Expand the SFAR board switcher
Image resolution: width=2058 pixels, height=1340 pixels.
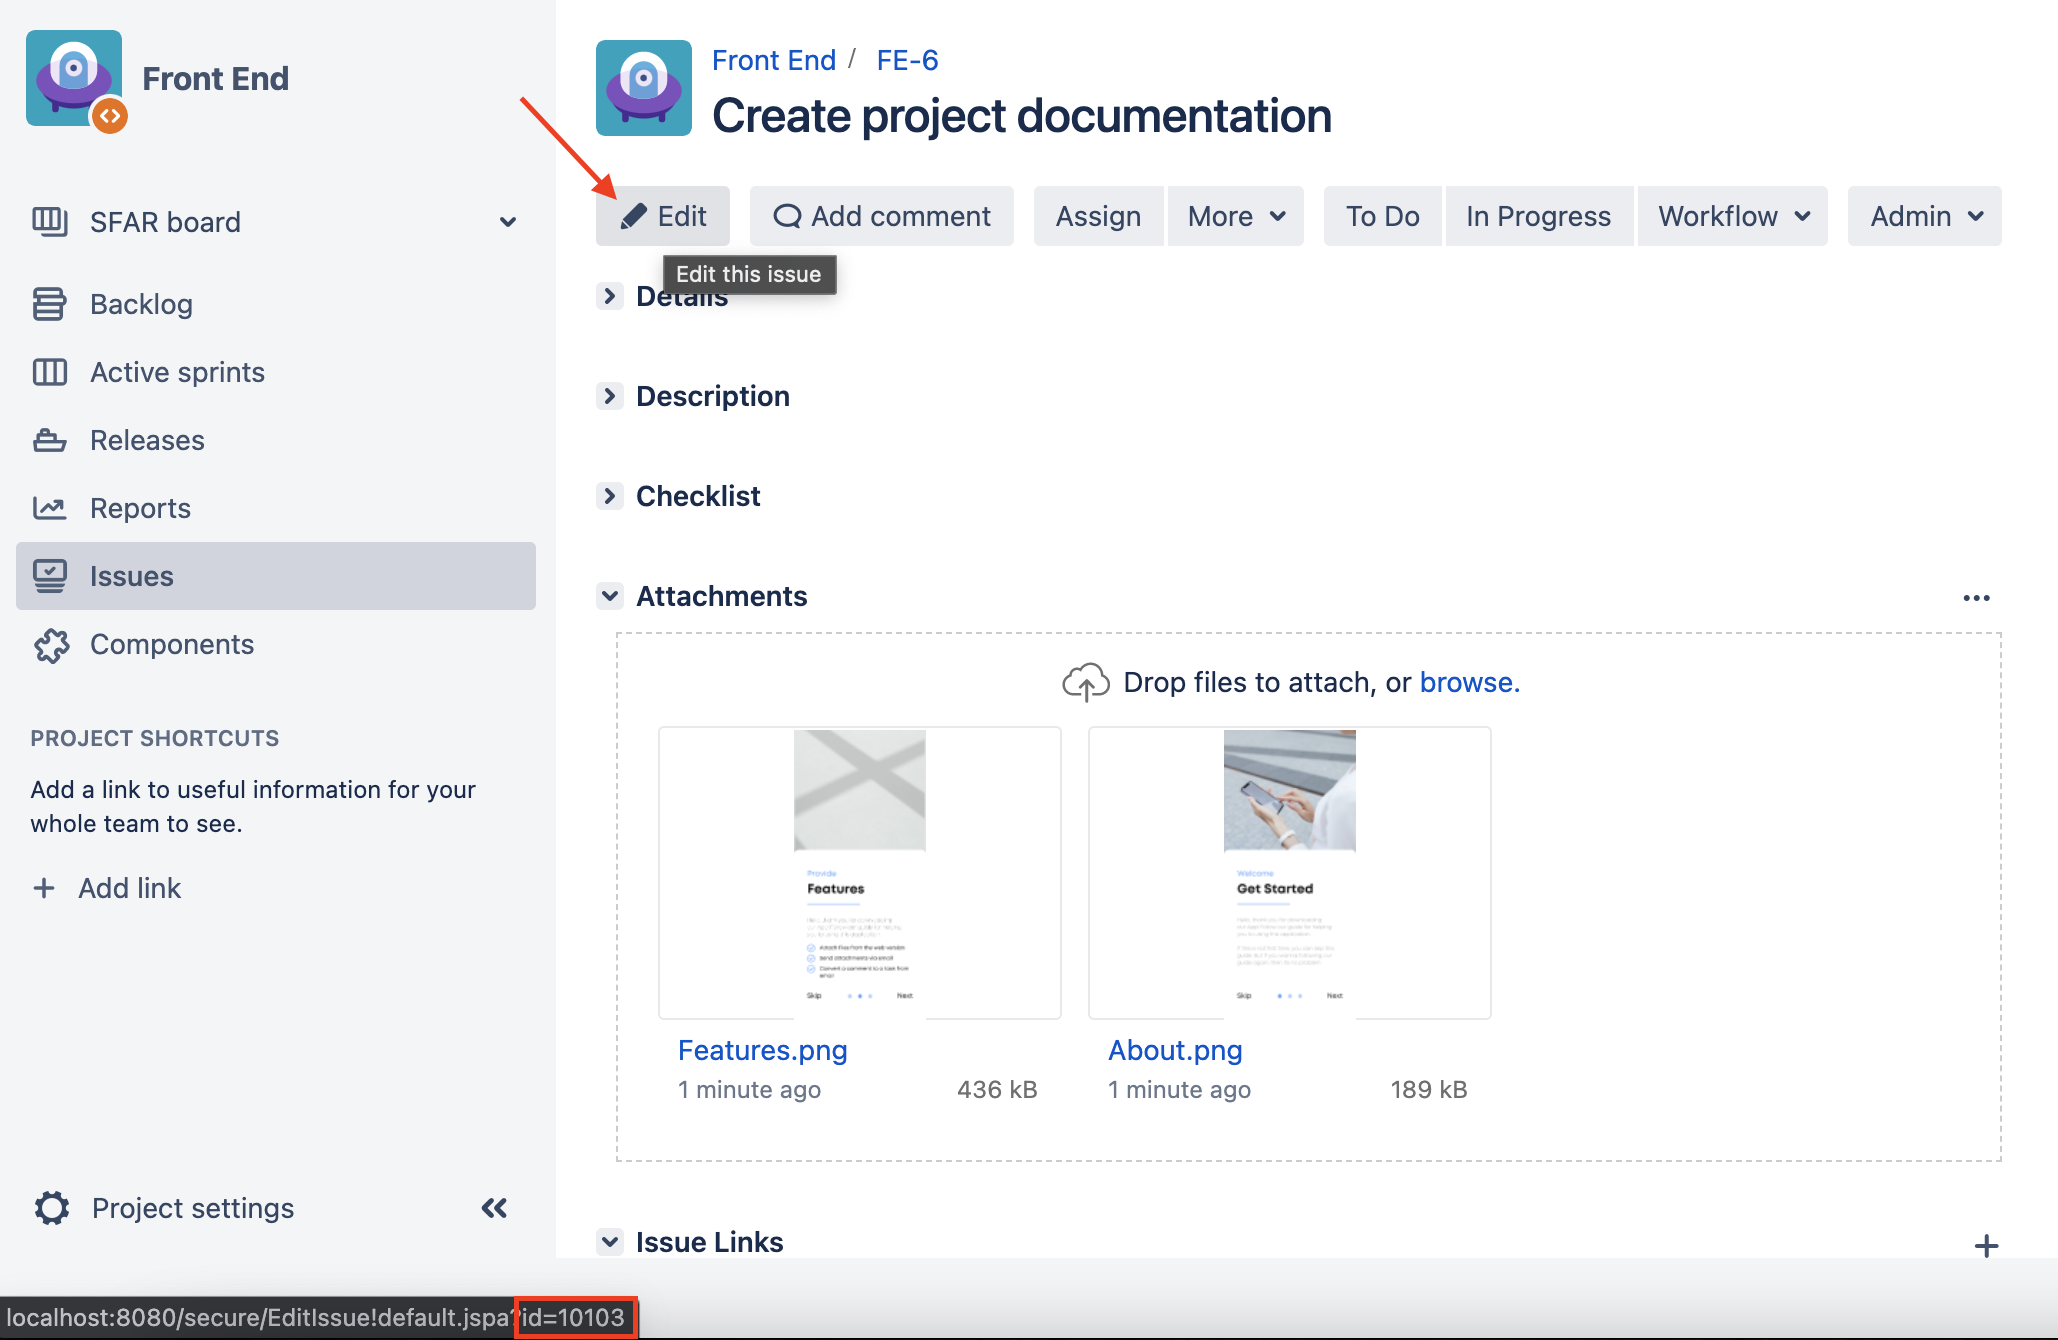click(508, 222)
